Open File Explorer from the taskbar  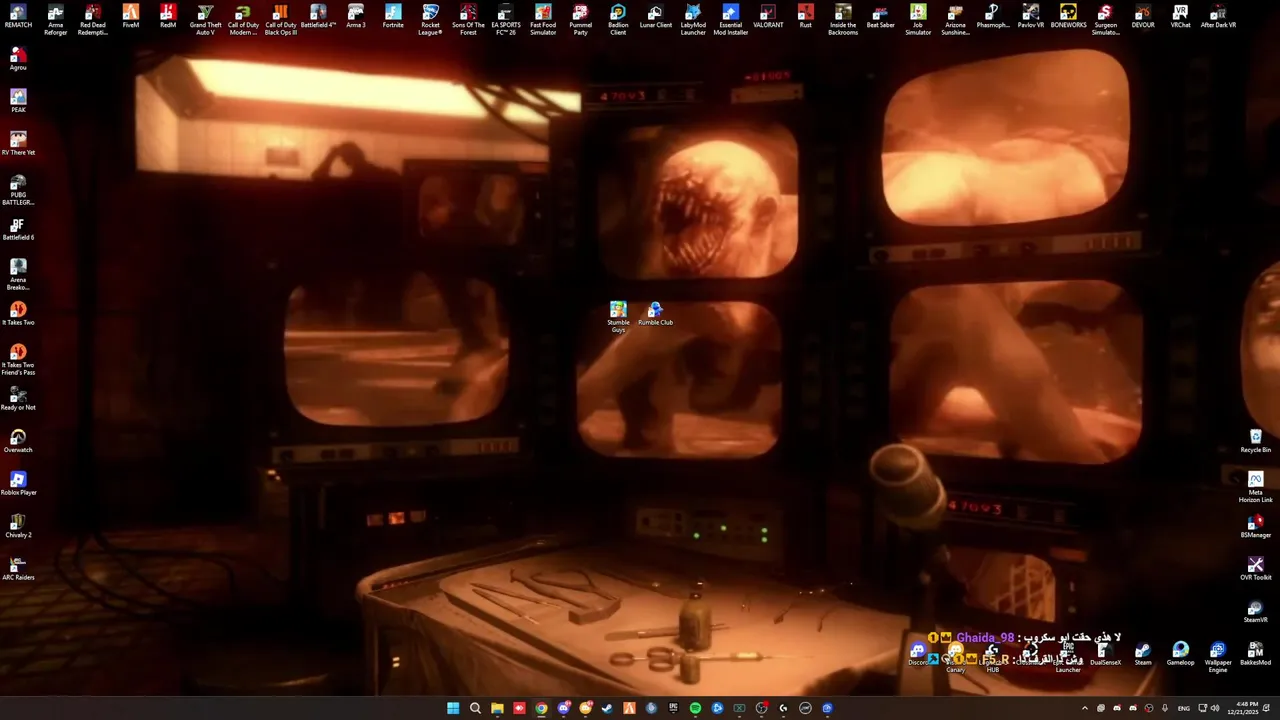(x=497, y=708)
